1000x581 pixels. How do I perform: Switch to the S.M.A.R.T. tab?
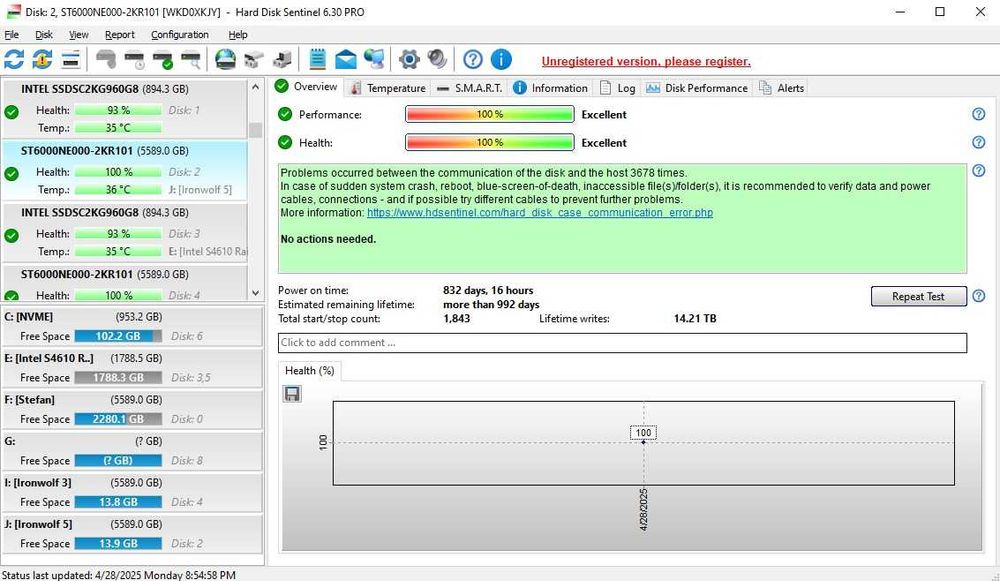point(469,88)
